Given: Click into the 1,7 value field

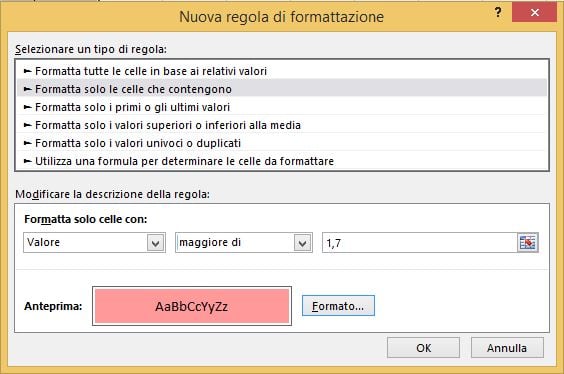Looking at the screenshot, I should (420, 243).
